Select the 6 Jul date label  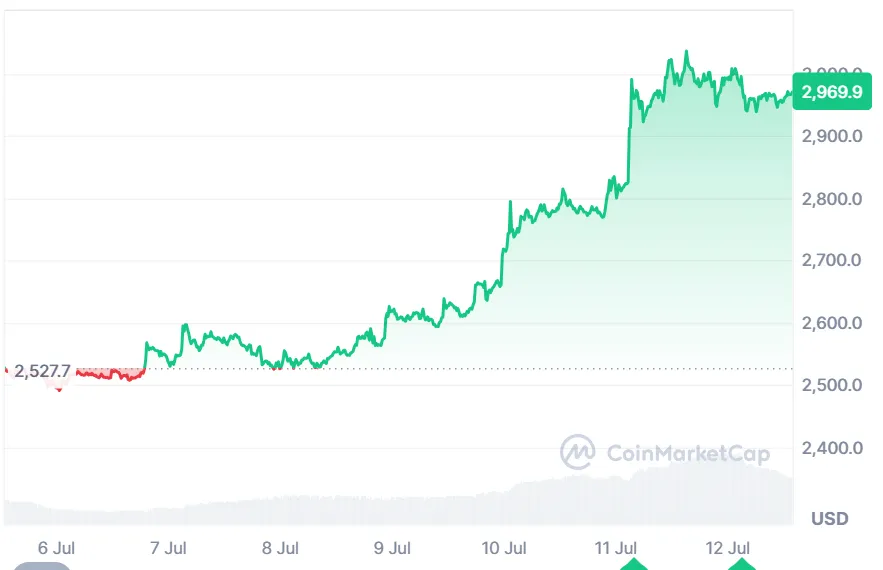56,548
